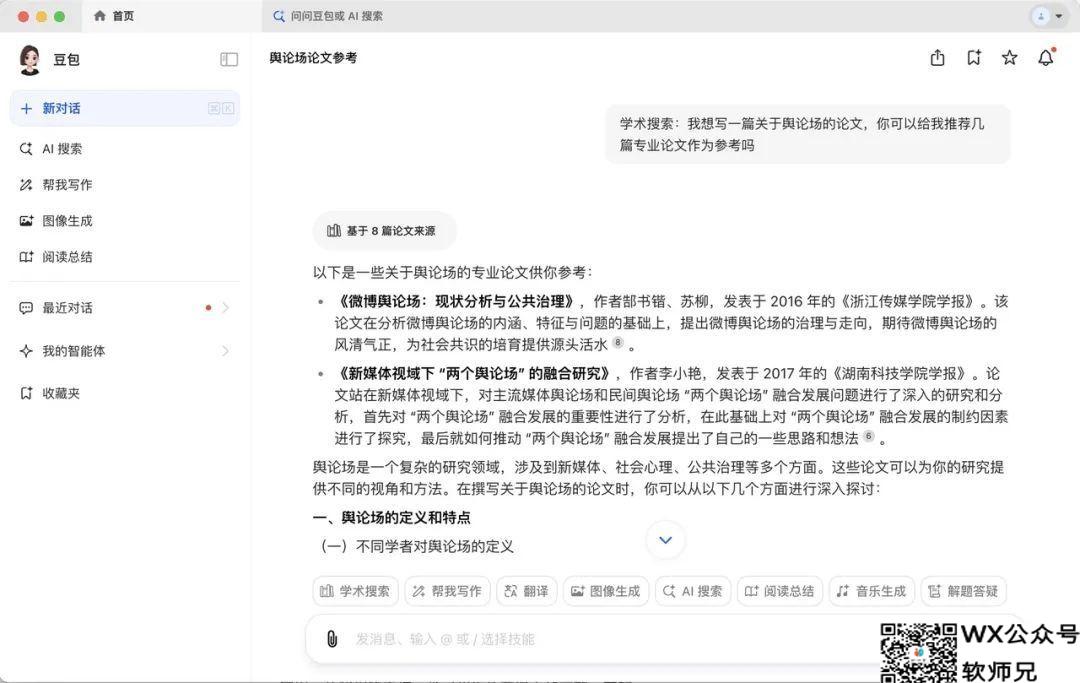Click the house icon on 首页 tab
This screenshot has width=1080, height=683.
click(x=100, y=16)
